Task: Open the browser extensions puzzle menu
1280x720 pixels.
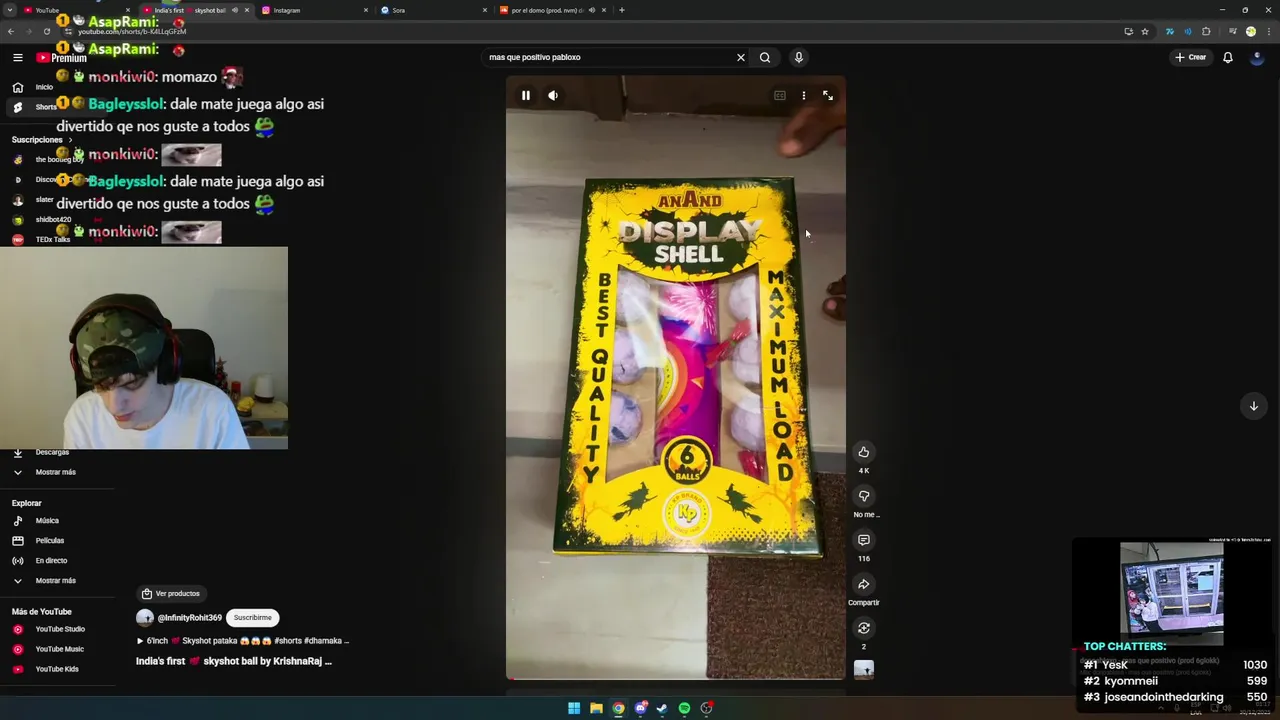Action: click(x=1207, y=31)
